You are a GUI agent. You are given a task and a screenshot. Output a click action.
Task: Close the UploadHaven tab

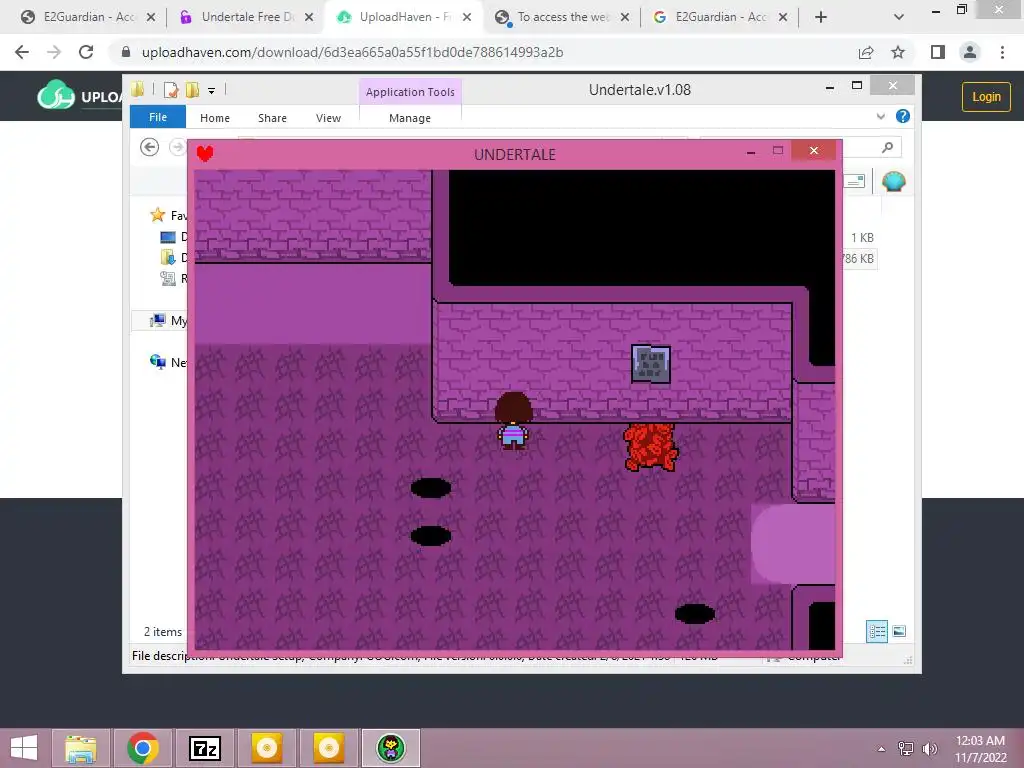[467, 17]
